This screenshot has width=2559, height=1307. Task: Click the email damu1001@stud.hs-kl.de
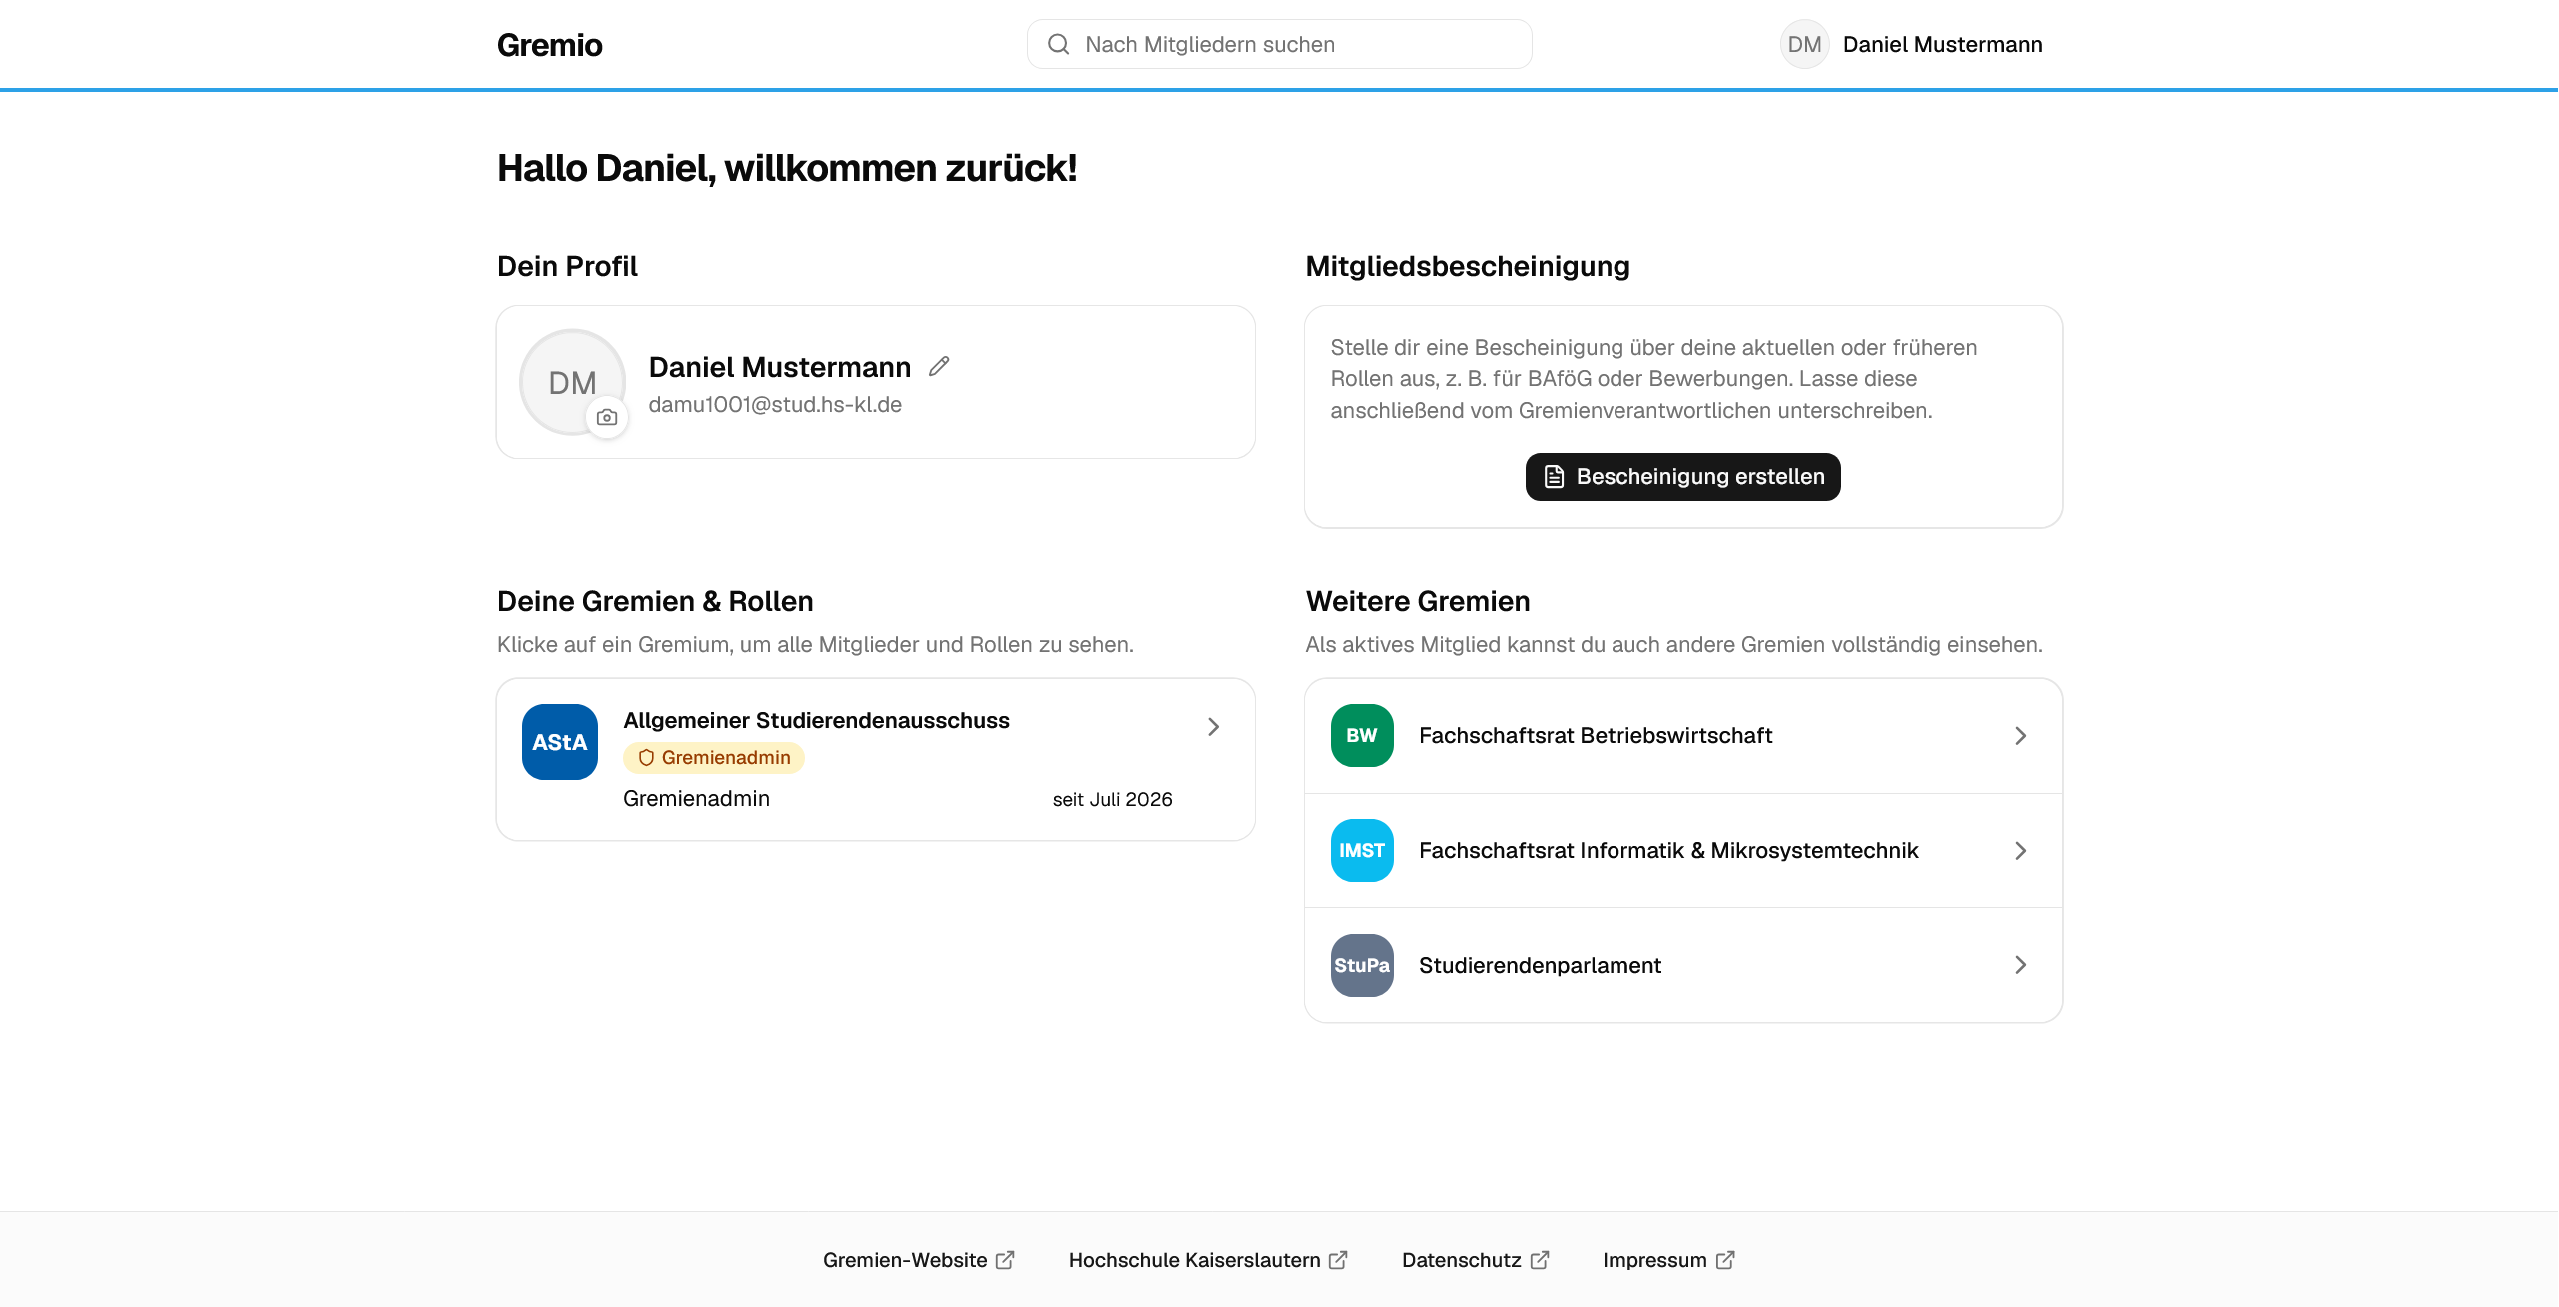click(x=775, y=404)
